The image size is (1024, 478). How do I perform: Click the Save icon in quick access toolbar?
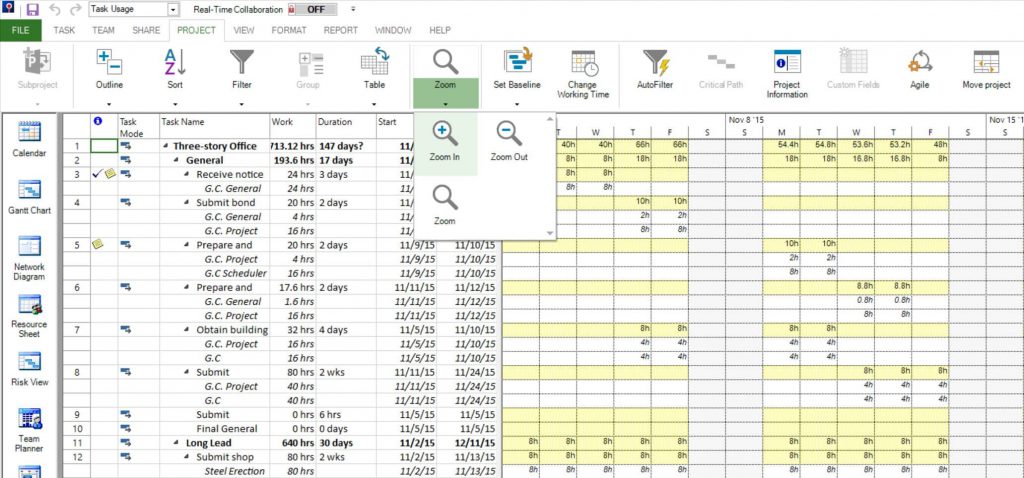point(32,10)
